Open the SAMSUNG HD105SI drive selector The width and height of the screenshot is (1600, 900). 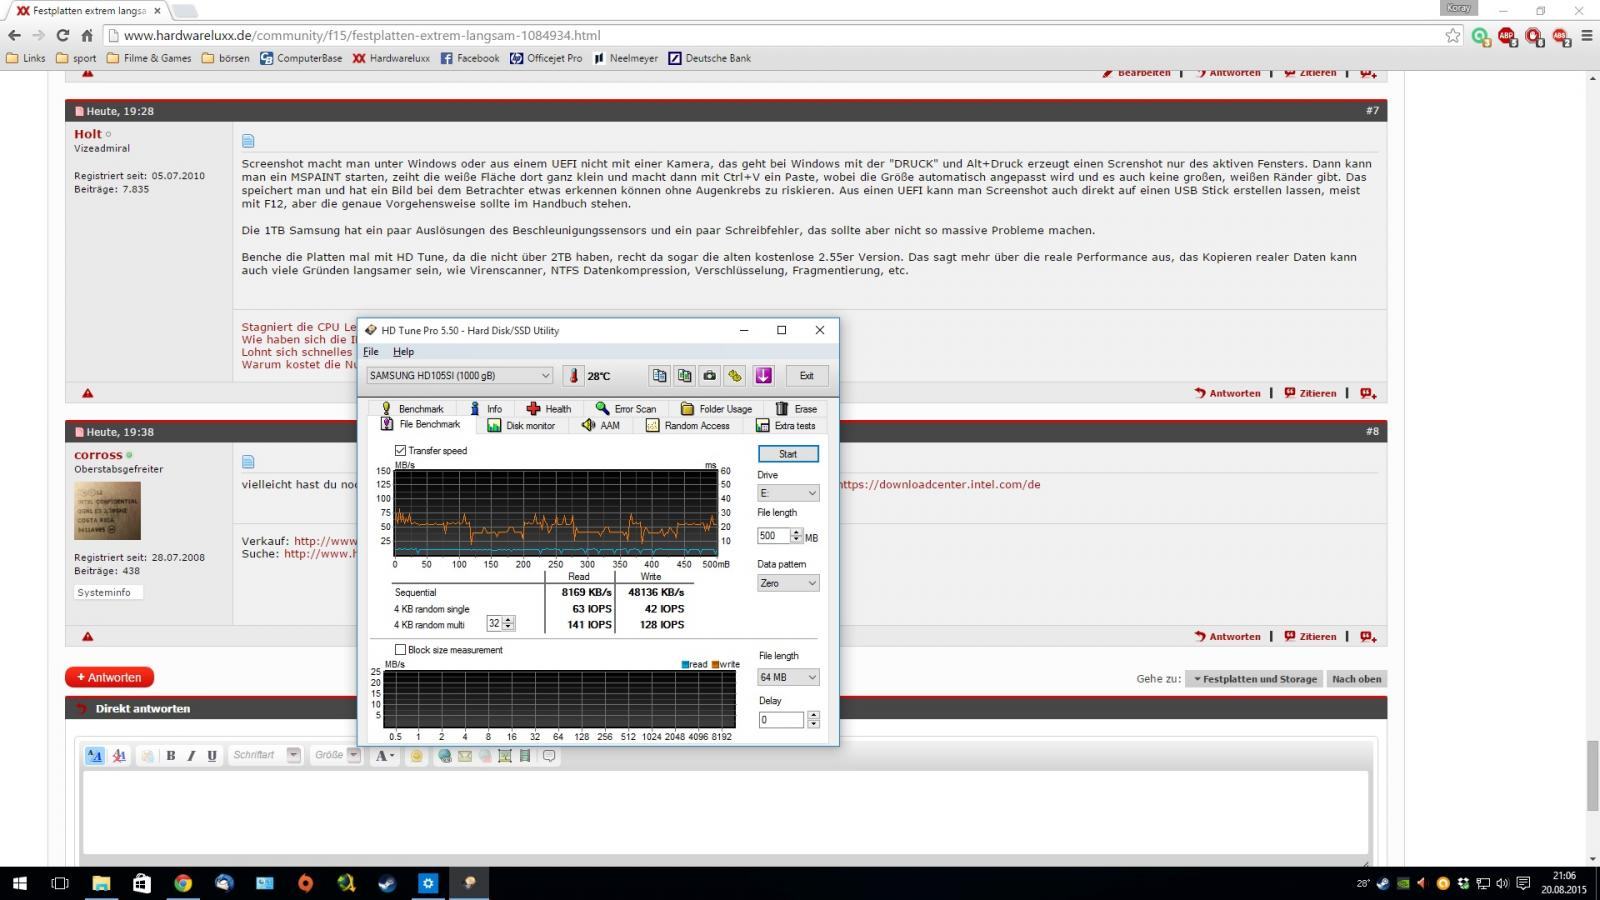click(460, 376)
